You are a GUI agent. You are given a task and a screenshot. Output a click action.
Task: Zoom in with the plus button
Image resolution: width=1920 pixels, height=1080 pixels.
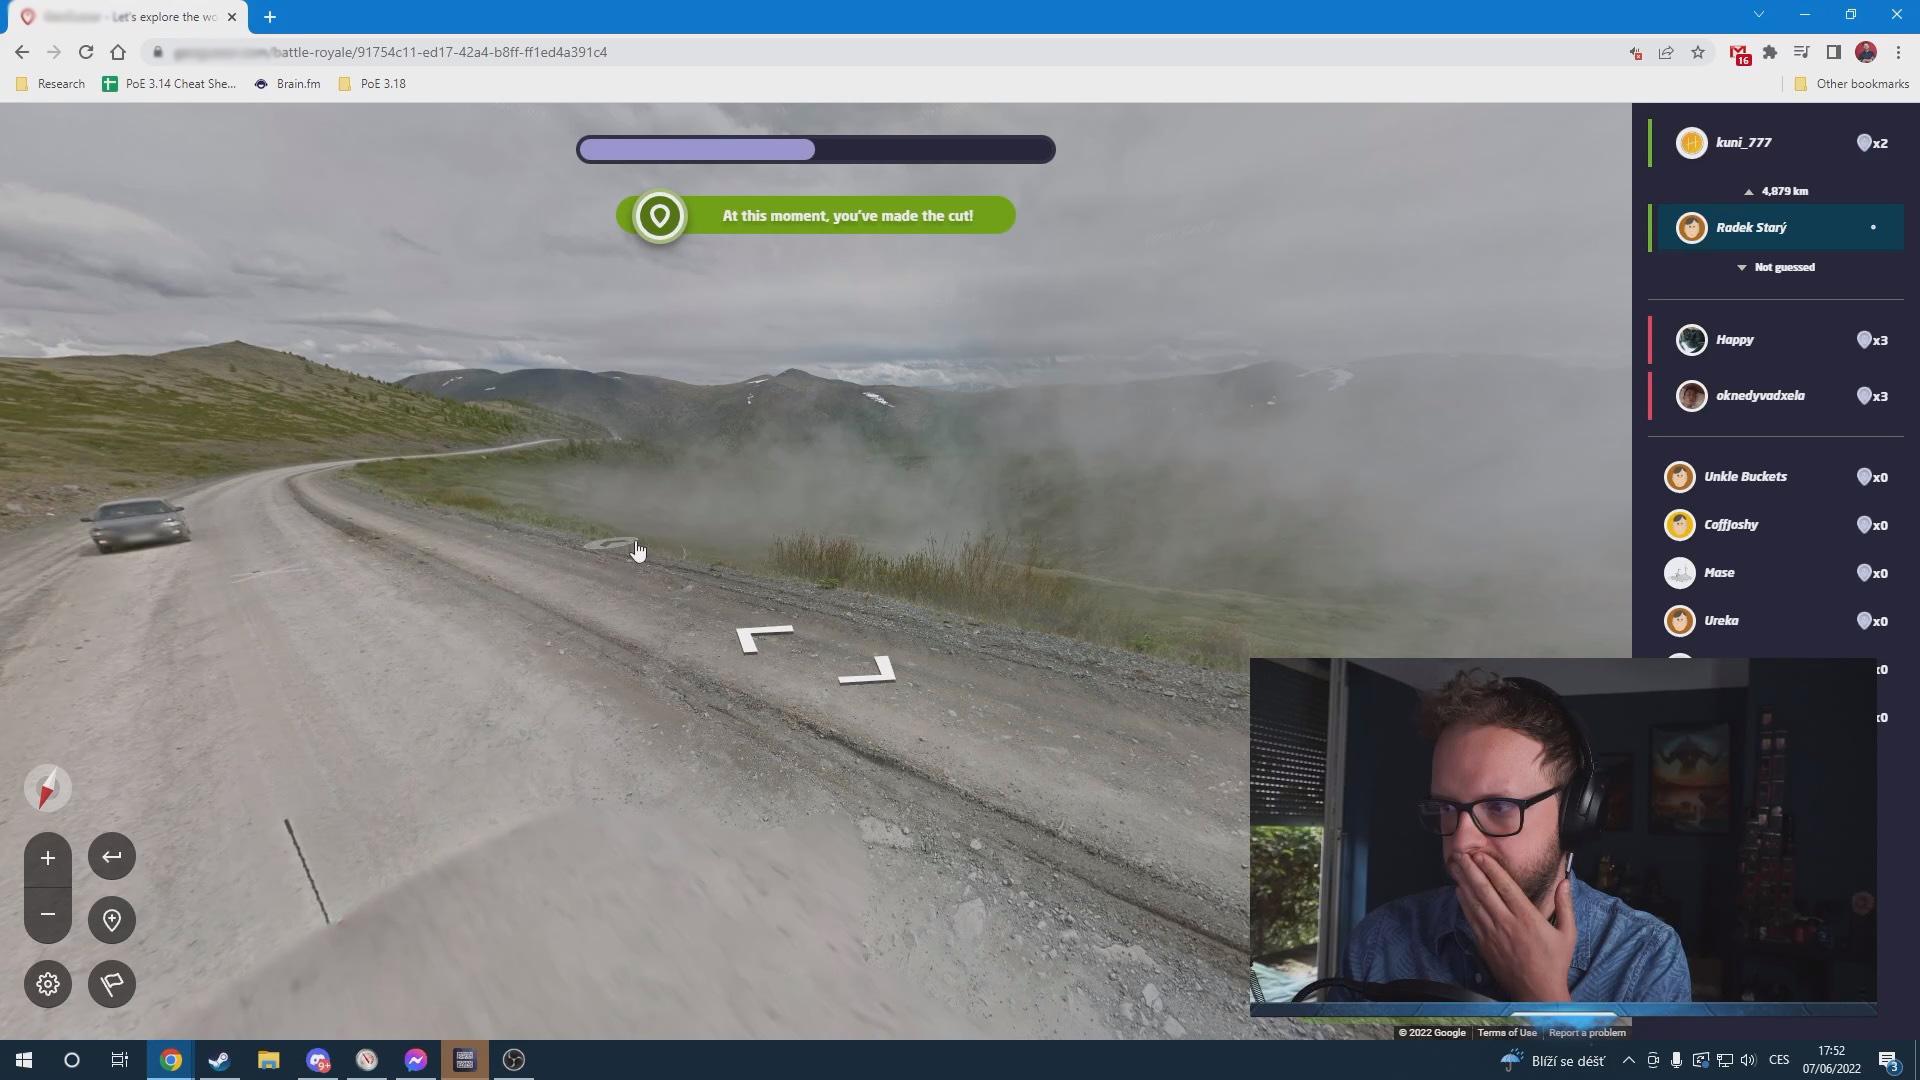click(x=47, y=858)
